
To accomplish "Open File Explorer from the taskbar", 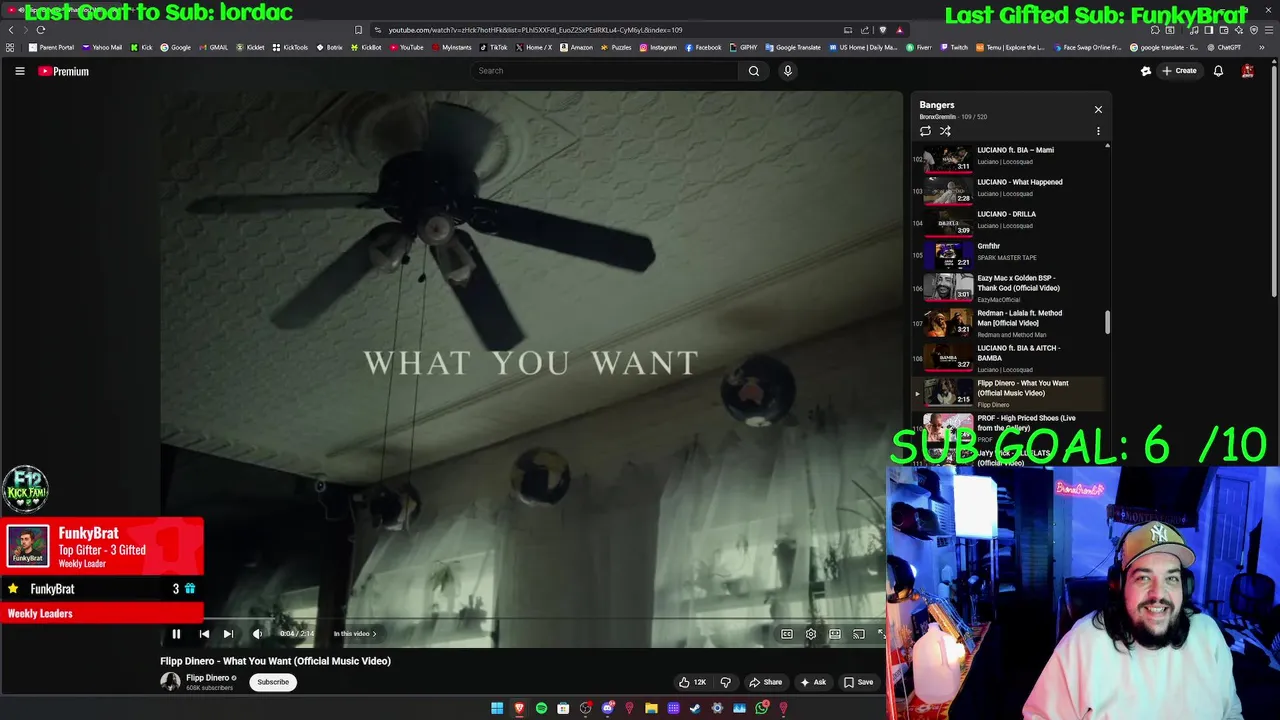I will (x=651, y=709).
